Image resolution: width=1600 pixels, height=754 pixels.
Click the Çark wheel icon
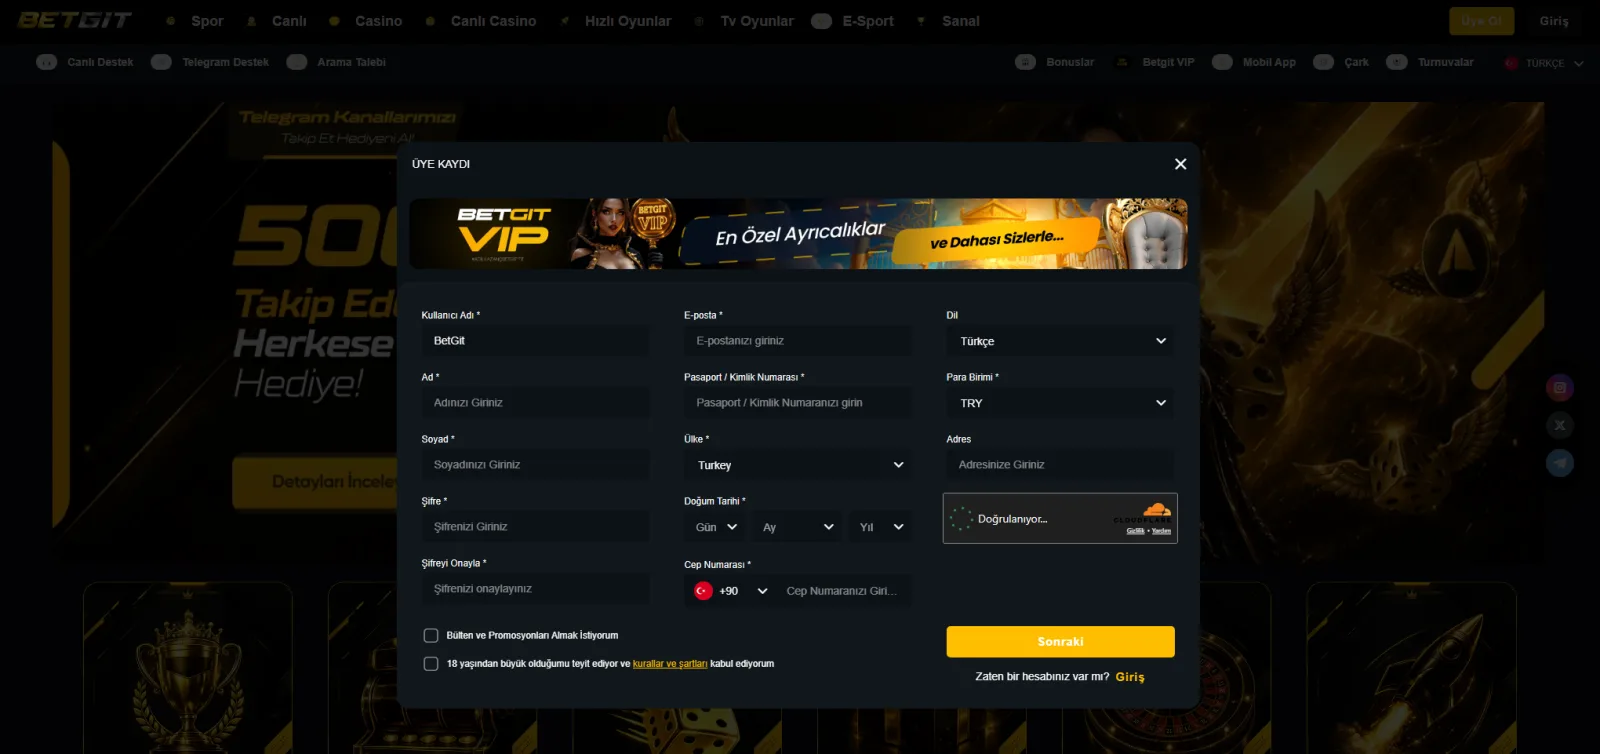[1323, 62]
